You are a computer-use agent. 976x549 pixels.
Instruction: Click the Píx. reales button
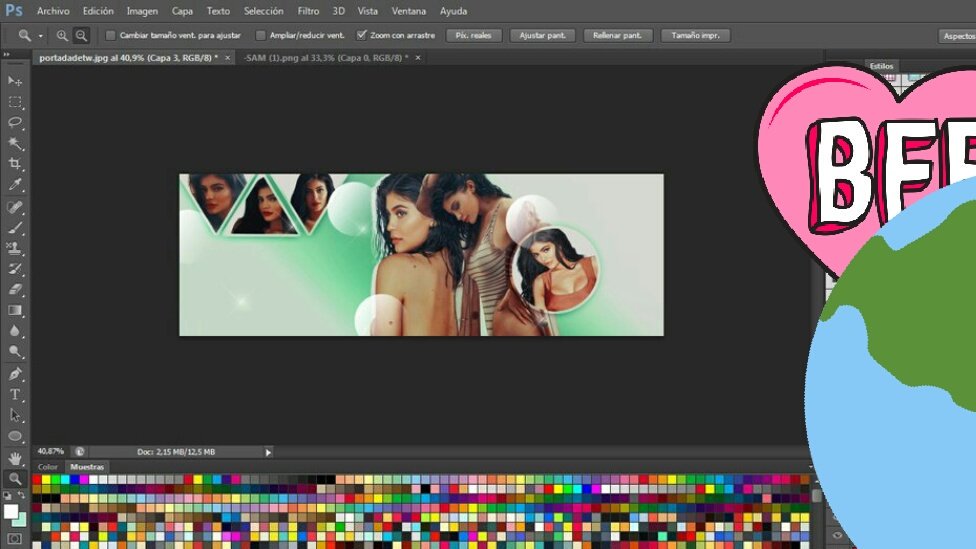click(x=474, y=35)
